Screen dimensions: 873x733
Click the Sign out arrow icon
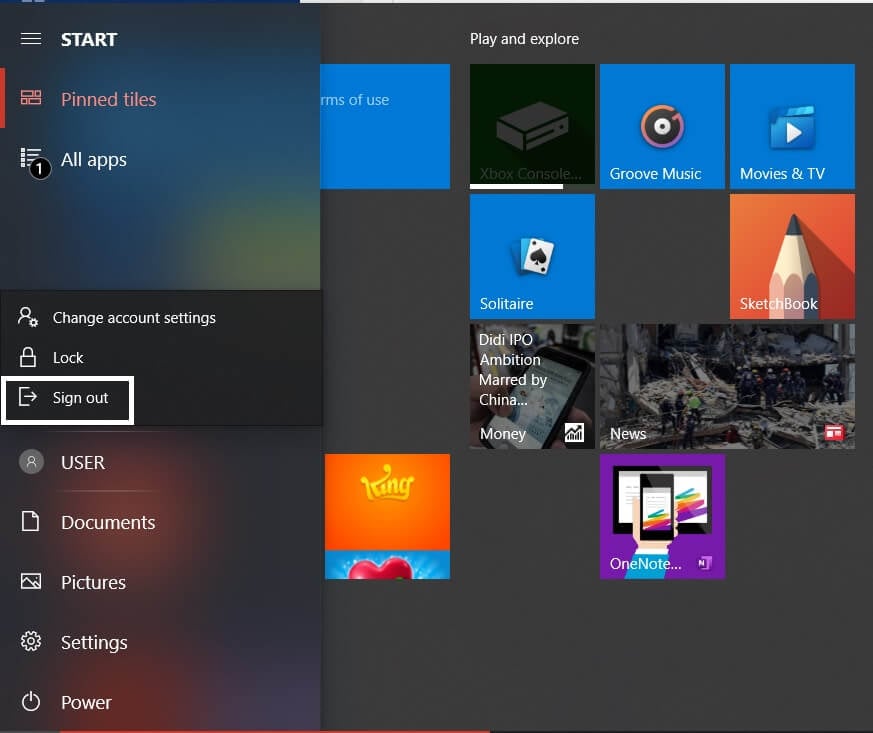click(x=28, y=397)
